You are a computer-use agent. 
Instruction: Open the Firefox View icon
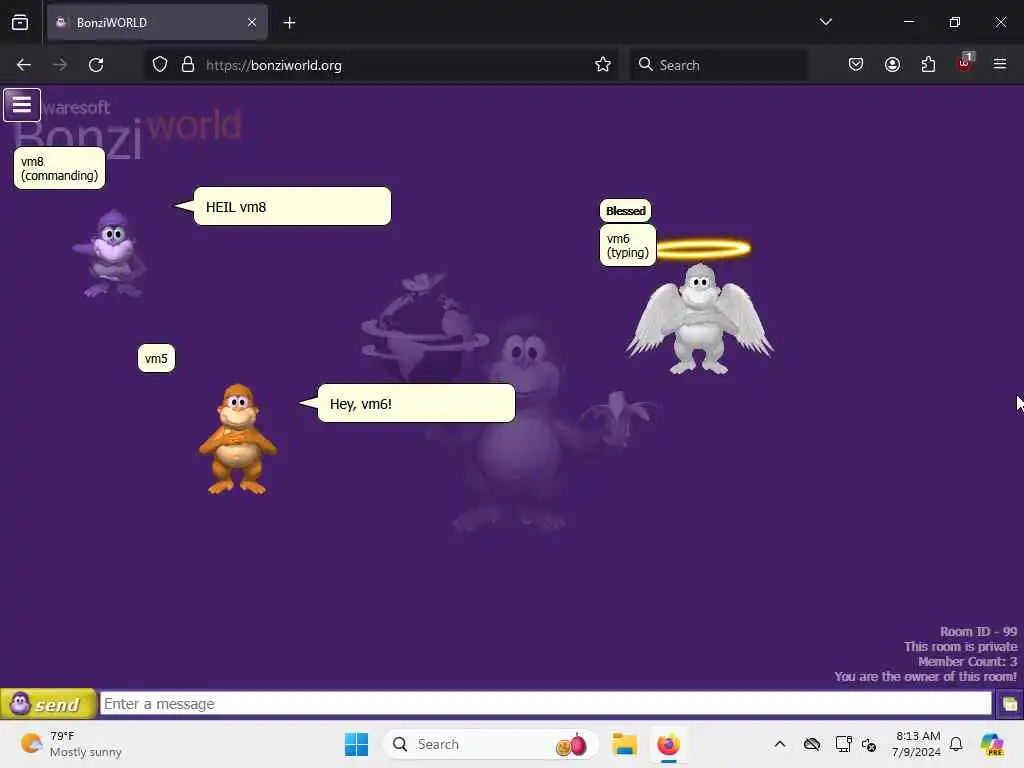20,23
